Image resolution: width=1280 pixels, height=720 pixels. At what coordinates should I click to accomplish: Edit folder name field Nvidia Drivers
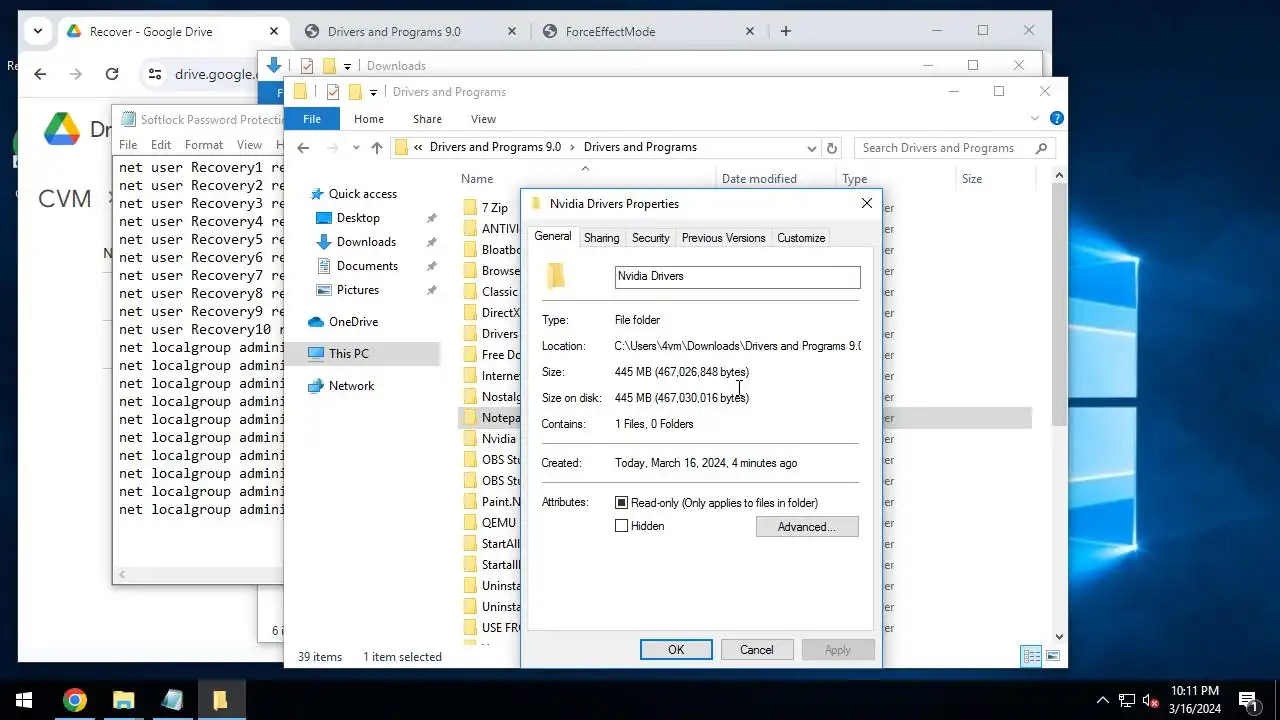pos(737,277)
